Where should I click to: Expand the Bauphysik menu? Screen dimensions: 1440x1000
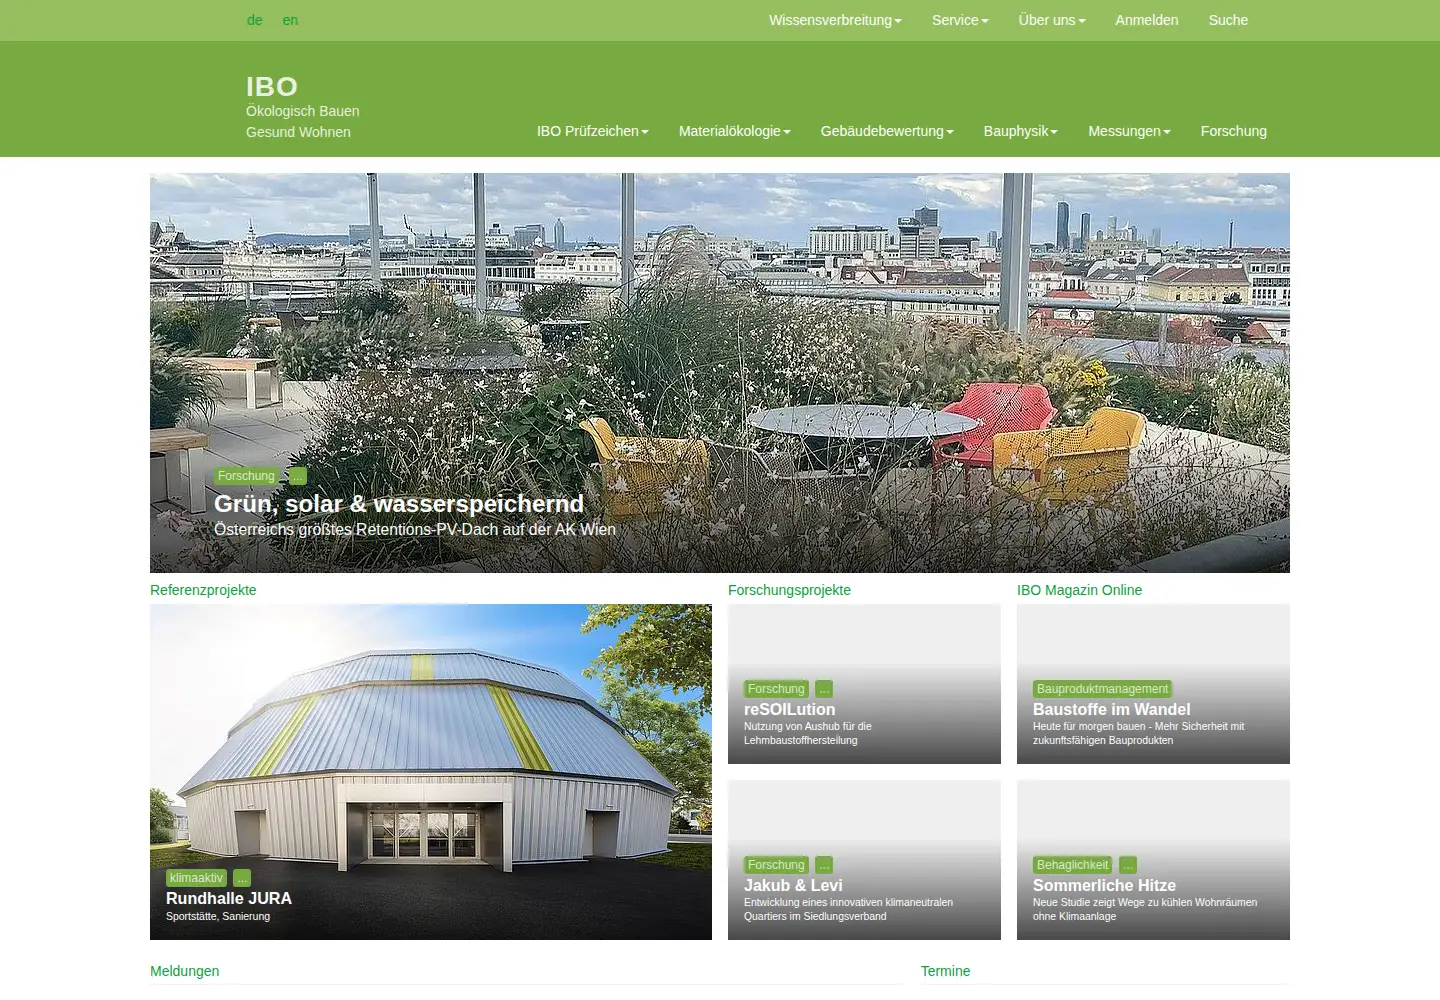click(x=1021, y=131)
